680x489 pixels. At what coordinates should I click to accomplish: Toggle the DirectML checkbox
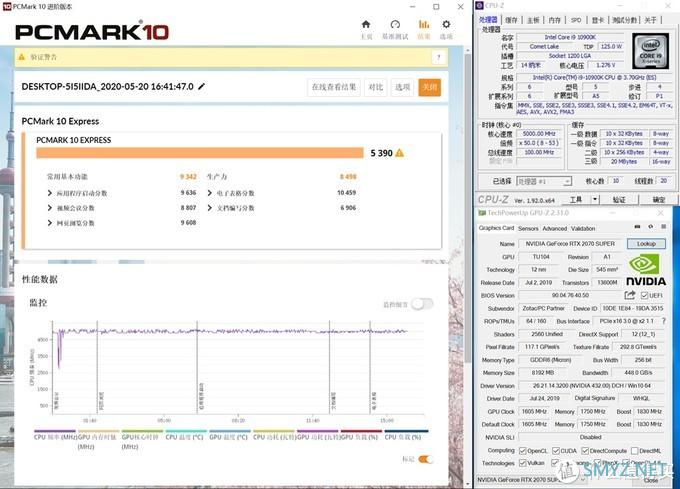point(634,450)
